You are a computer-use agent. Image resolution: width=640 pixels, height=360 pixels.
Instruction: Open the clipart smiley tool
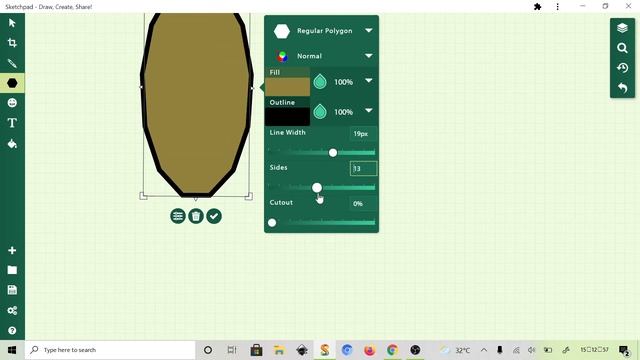(12, 103)
